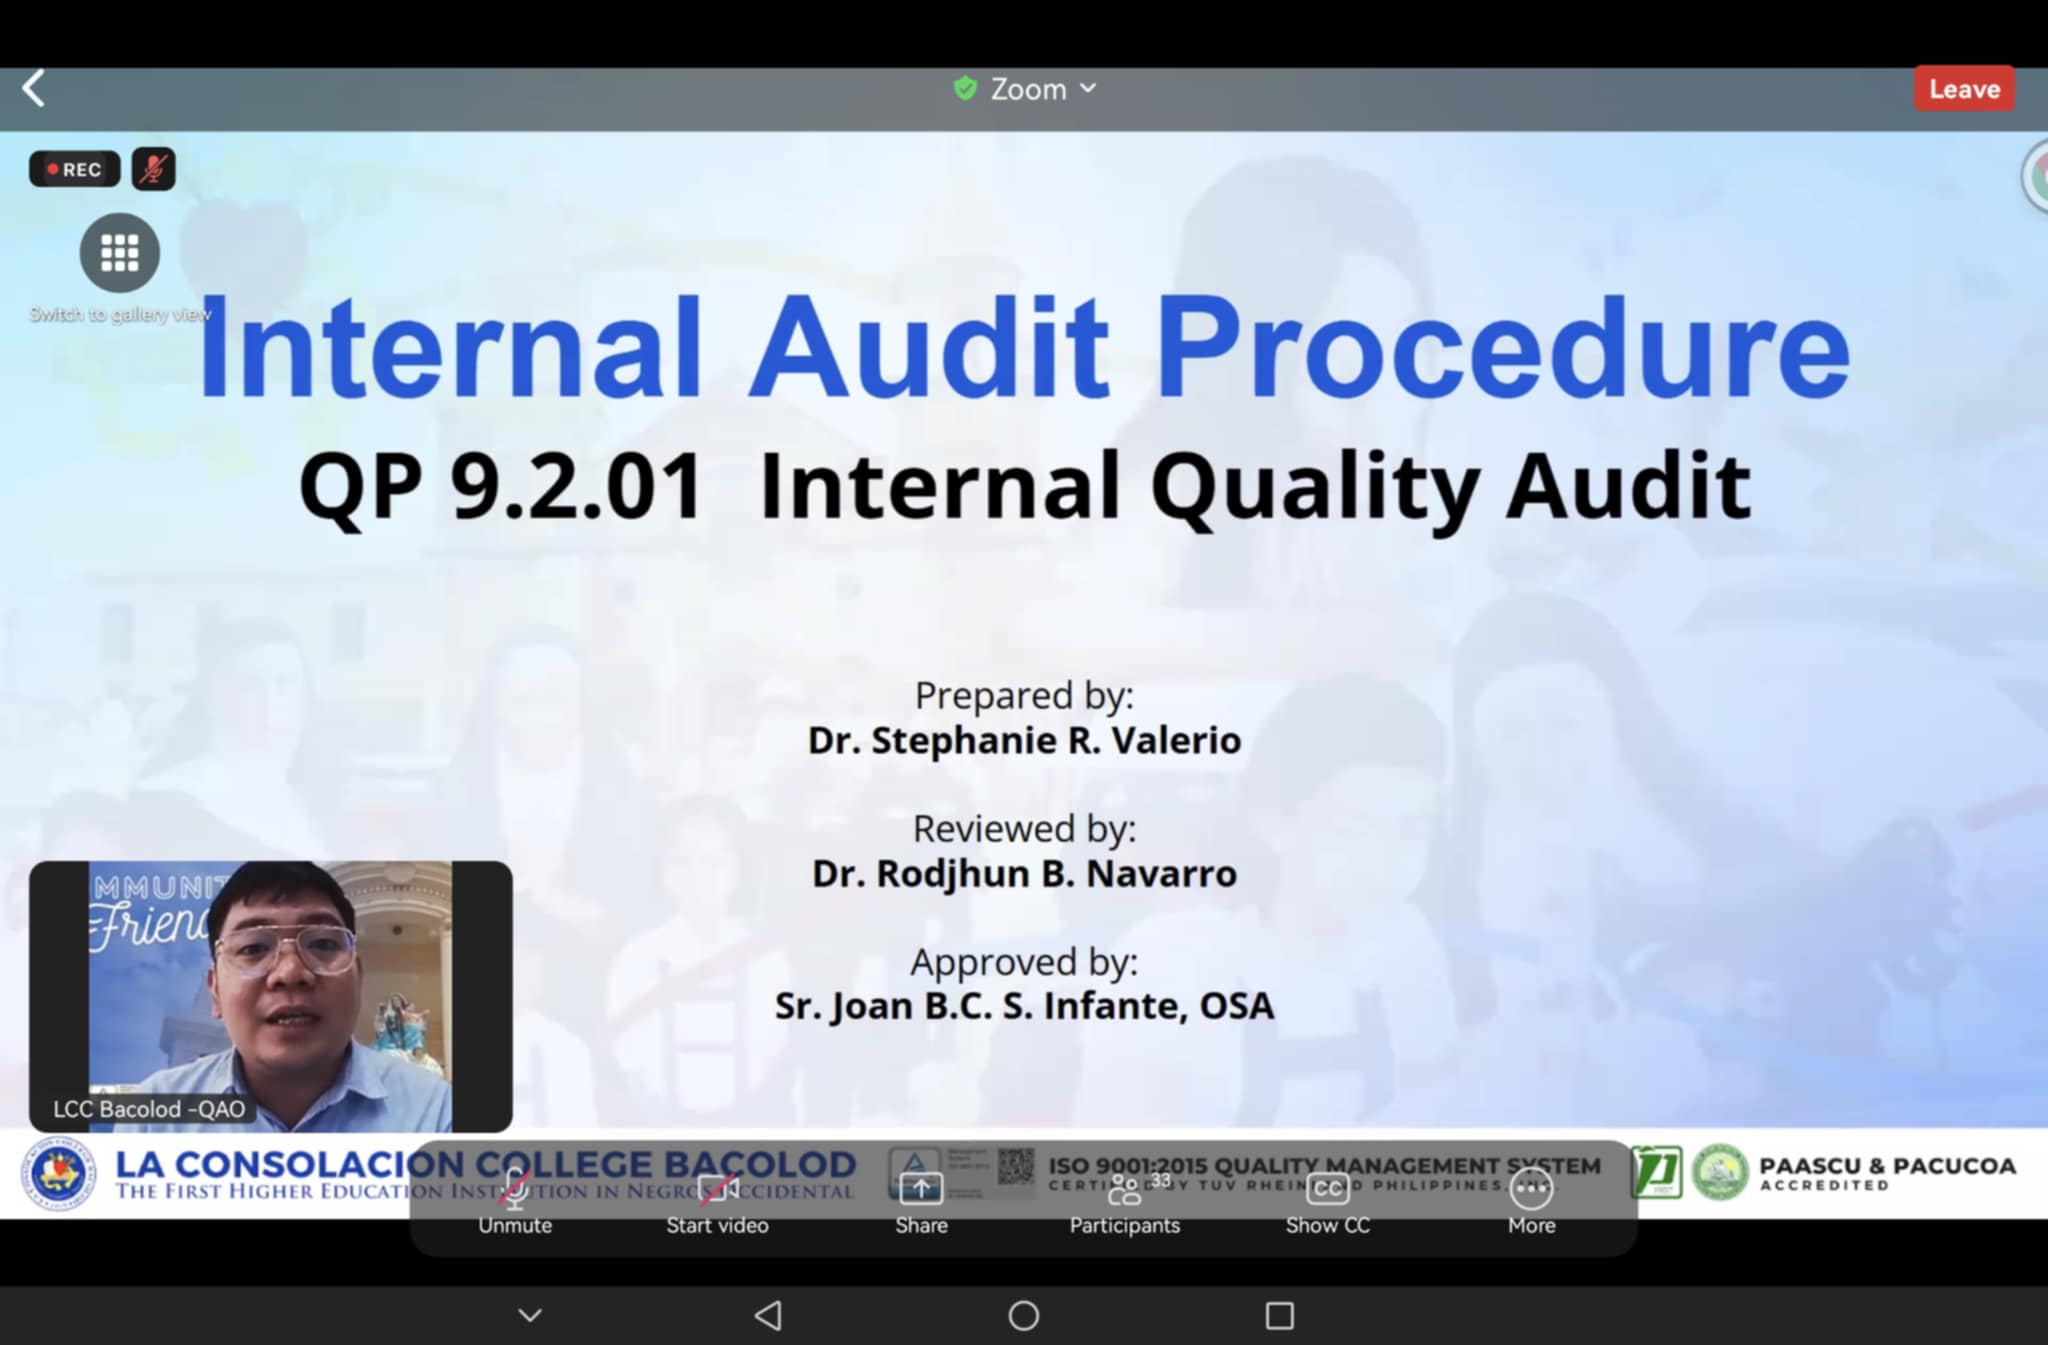Unmute the microphone
The width and height of the screenshot is (2048, 1345).
[x=515, y=1200]
